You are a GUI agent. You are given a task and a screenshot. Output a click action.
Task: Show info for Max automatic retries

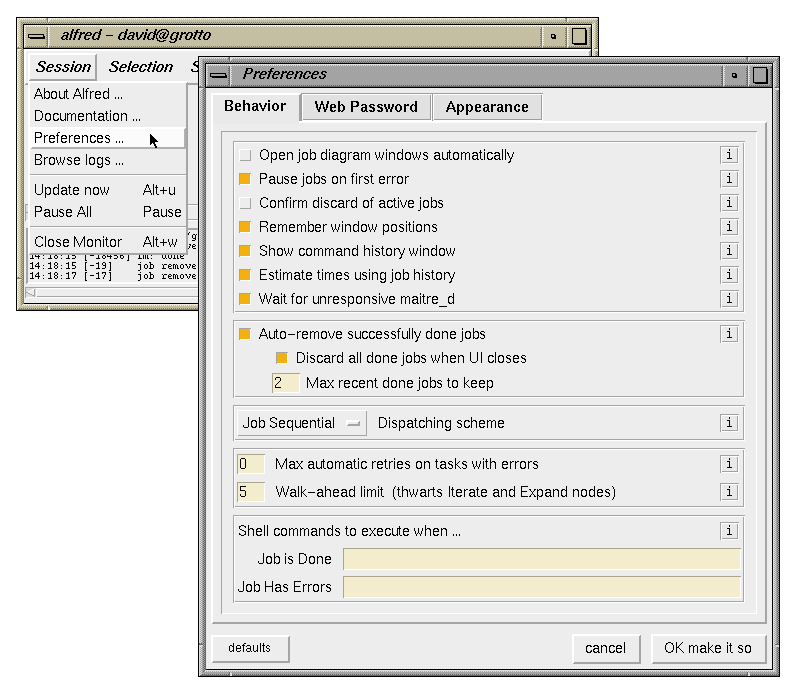[729, 464]
